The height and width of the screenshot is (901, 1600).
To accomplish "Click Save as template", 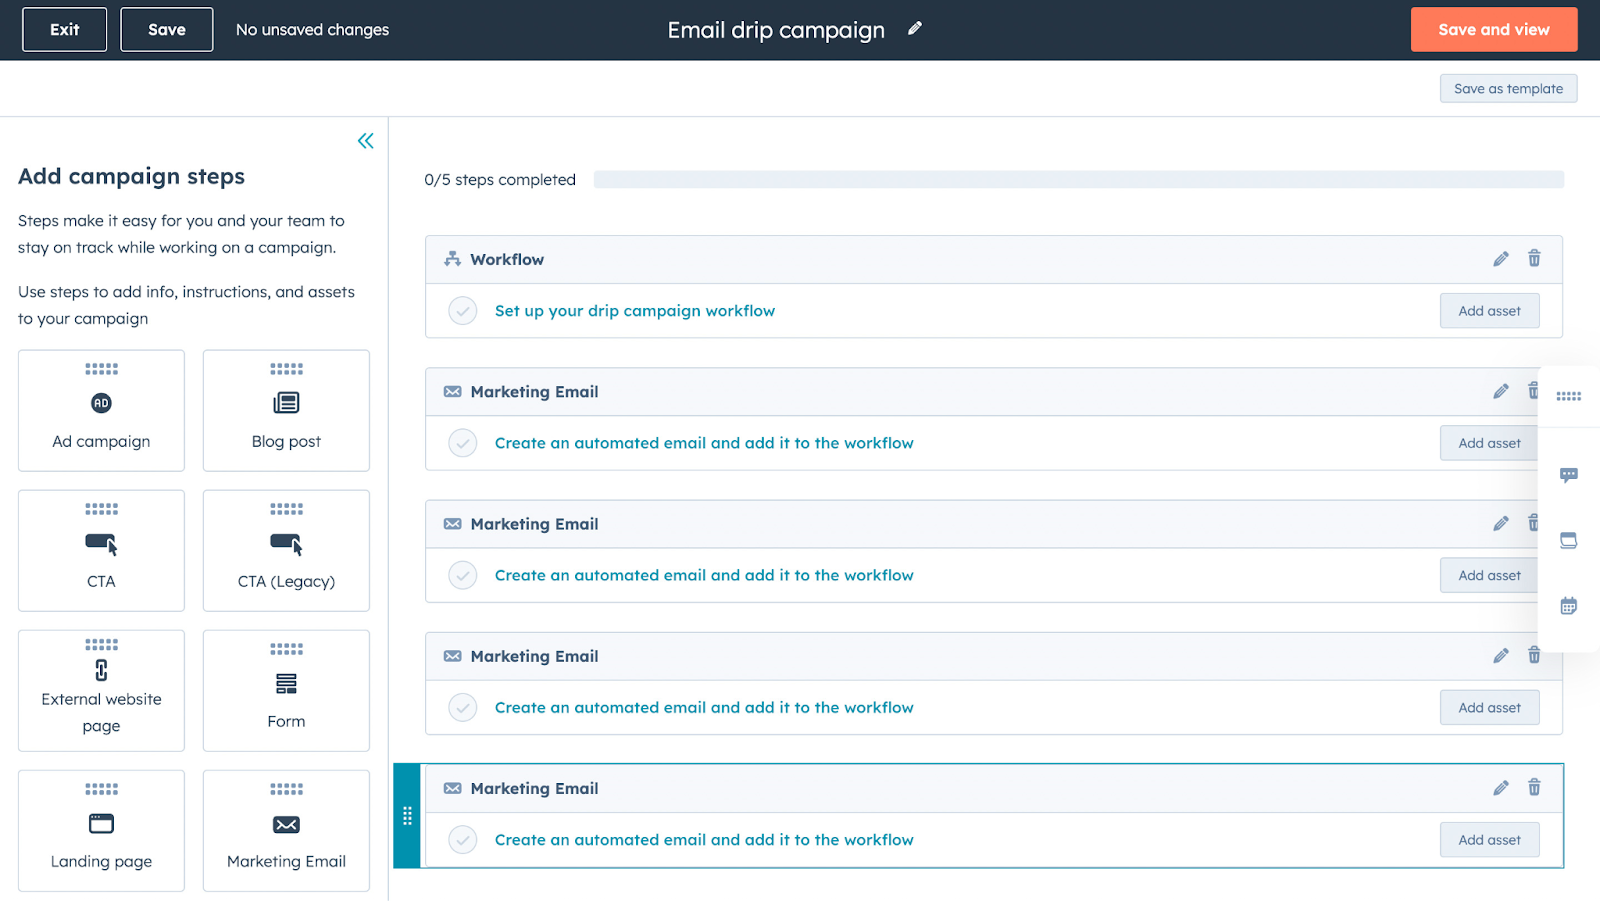I will point(1508,88).
